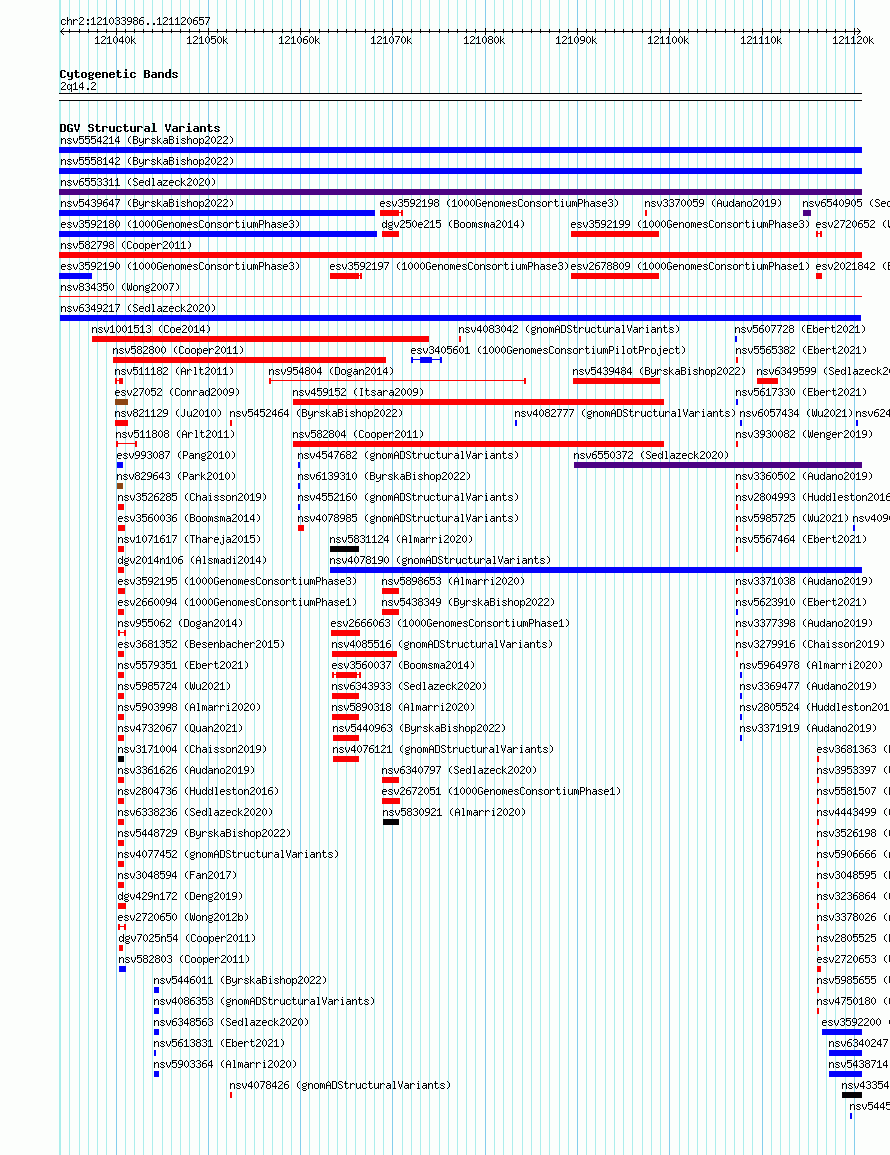Click the red nsv4085516 variant bar
The image size is (890, 1155).
click(364, 654)
